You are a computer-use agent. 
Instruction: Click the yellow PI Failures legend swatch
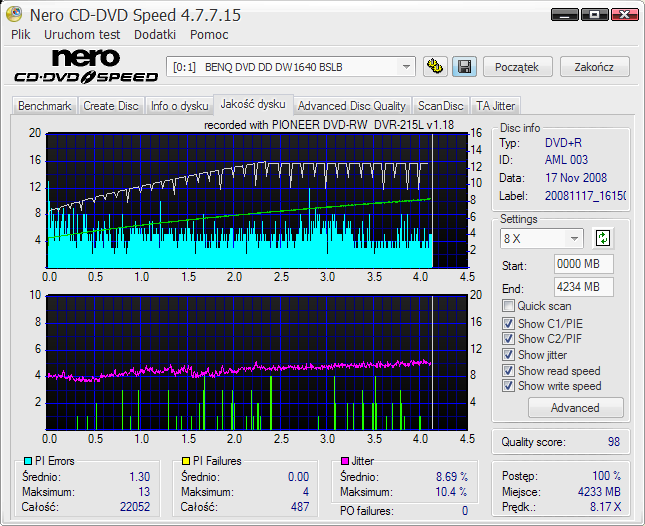click(186, 461)
